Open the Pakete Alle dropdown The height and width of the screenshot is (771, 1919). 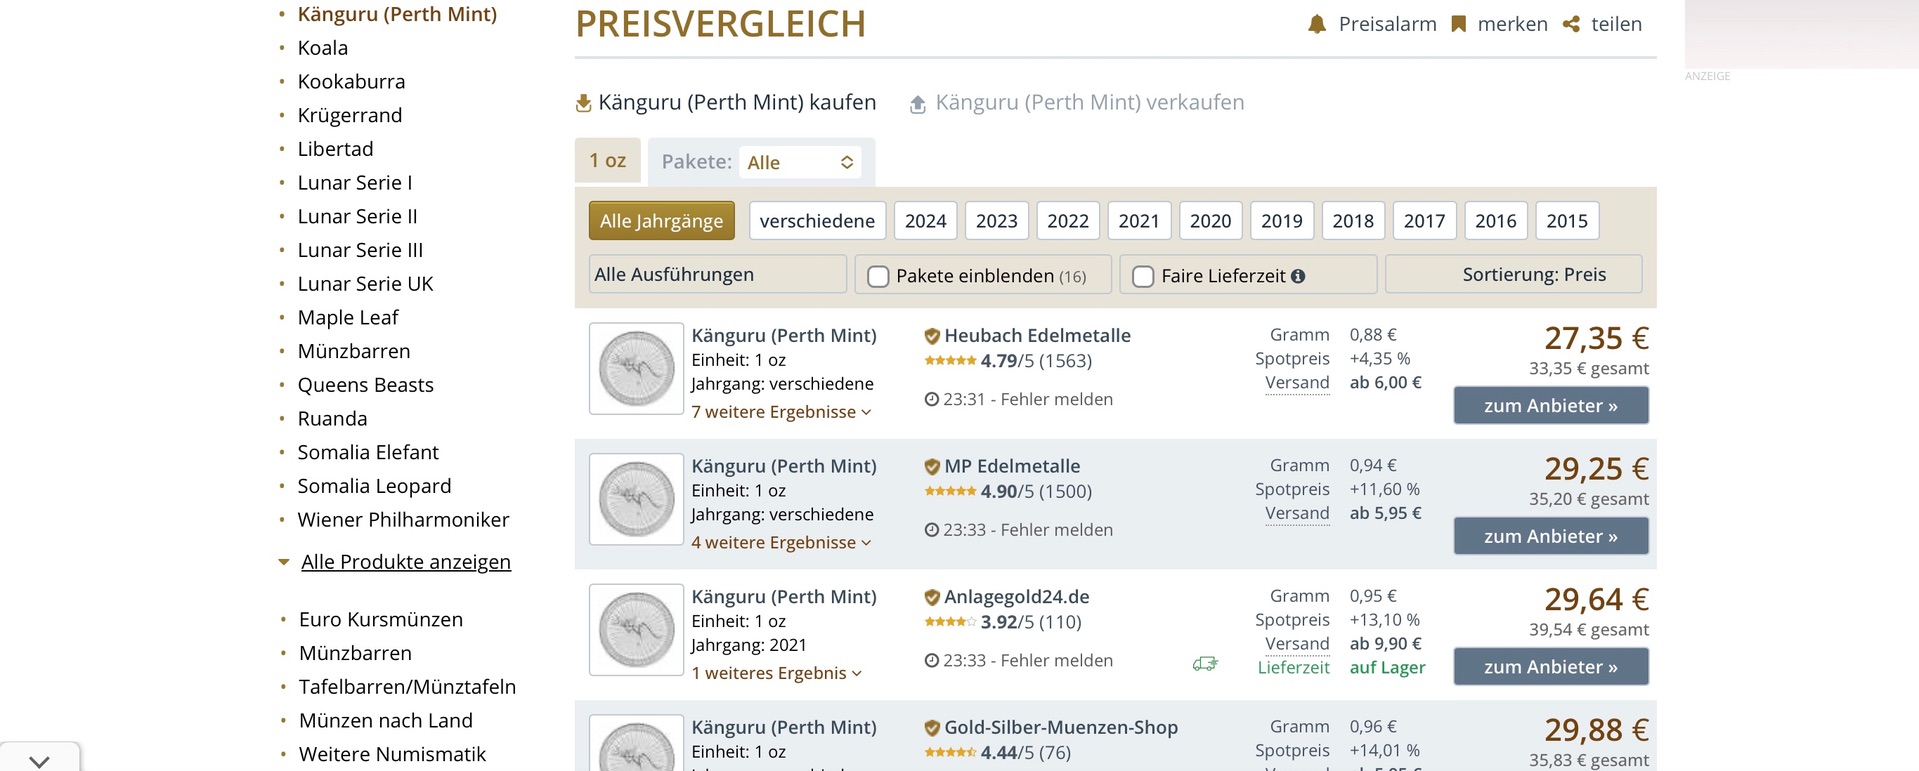tap(800, 162)
